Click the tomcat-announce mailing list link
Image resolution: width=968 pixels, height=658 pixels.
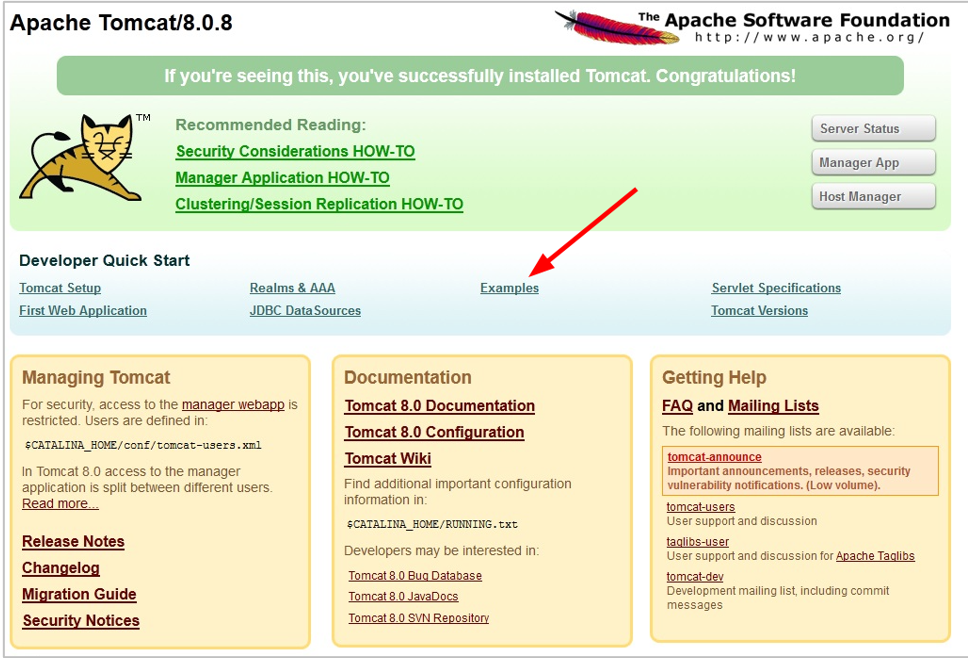(x=714, y=457)
